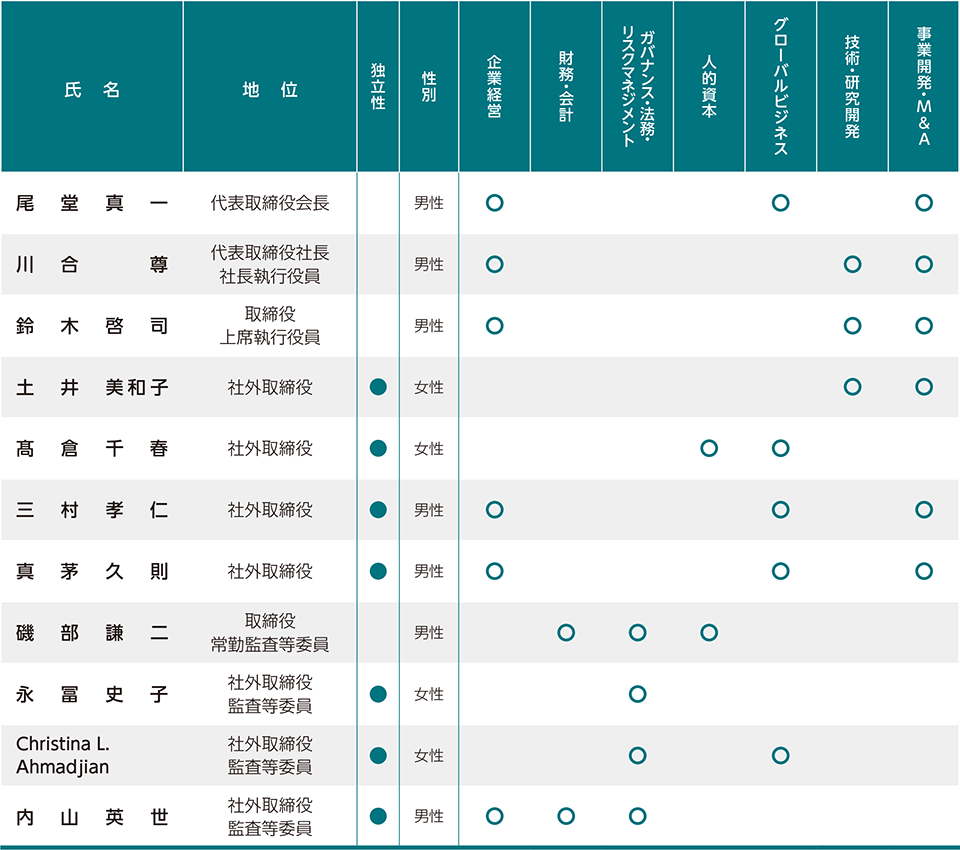
Task: Click 川合尊's 技術・研究開発 circle
Action: point(852,265)
